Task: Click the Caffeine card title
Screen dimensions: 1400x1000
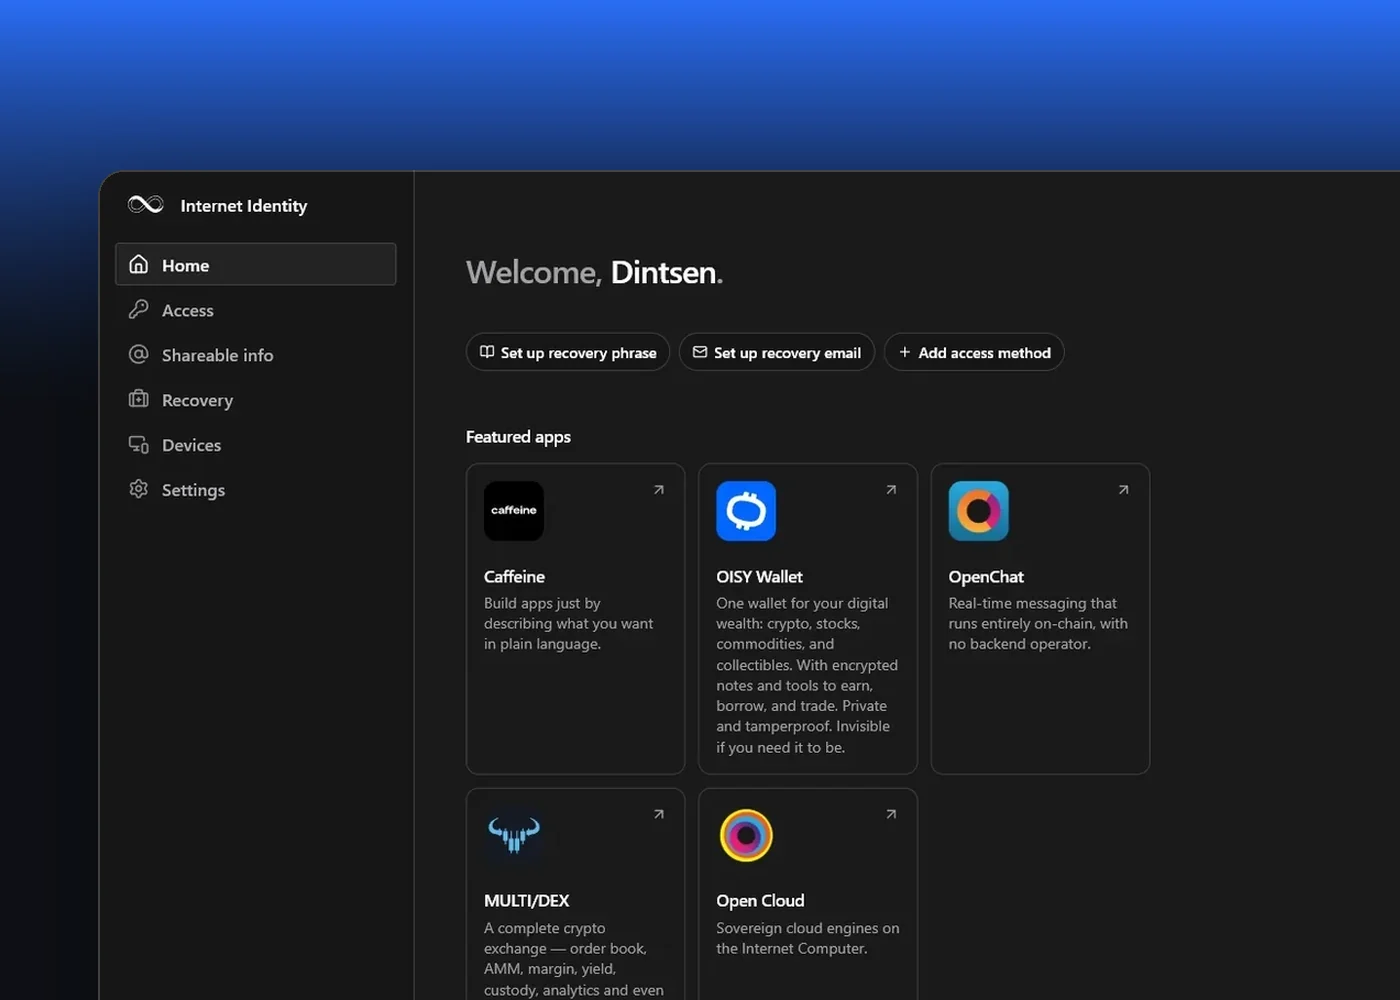Action: coord(515,577)
